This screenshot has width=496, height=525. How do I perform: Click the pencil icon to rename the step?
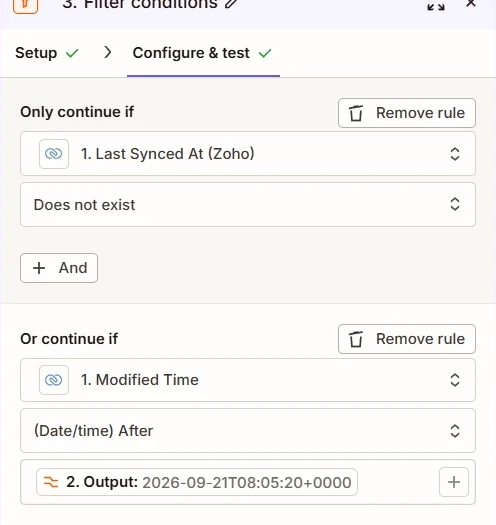[231, 3]
